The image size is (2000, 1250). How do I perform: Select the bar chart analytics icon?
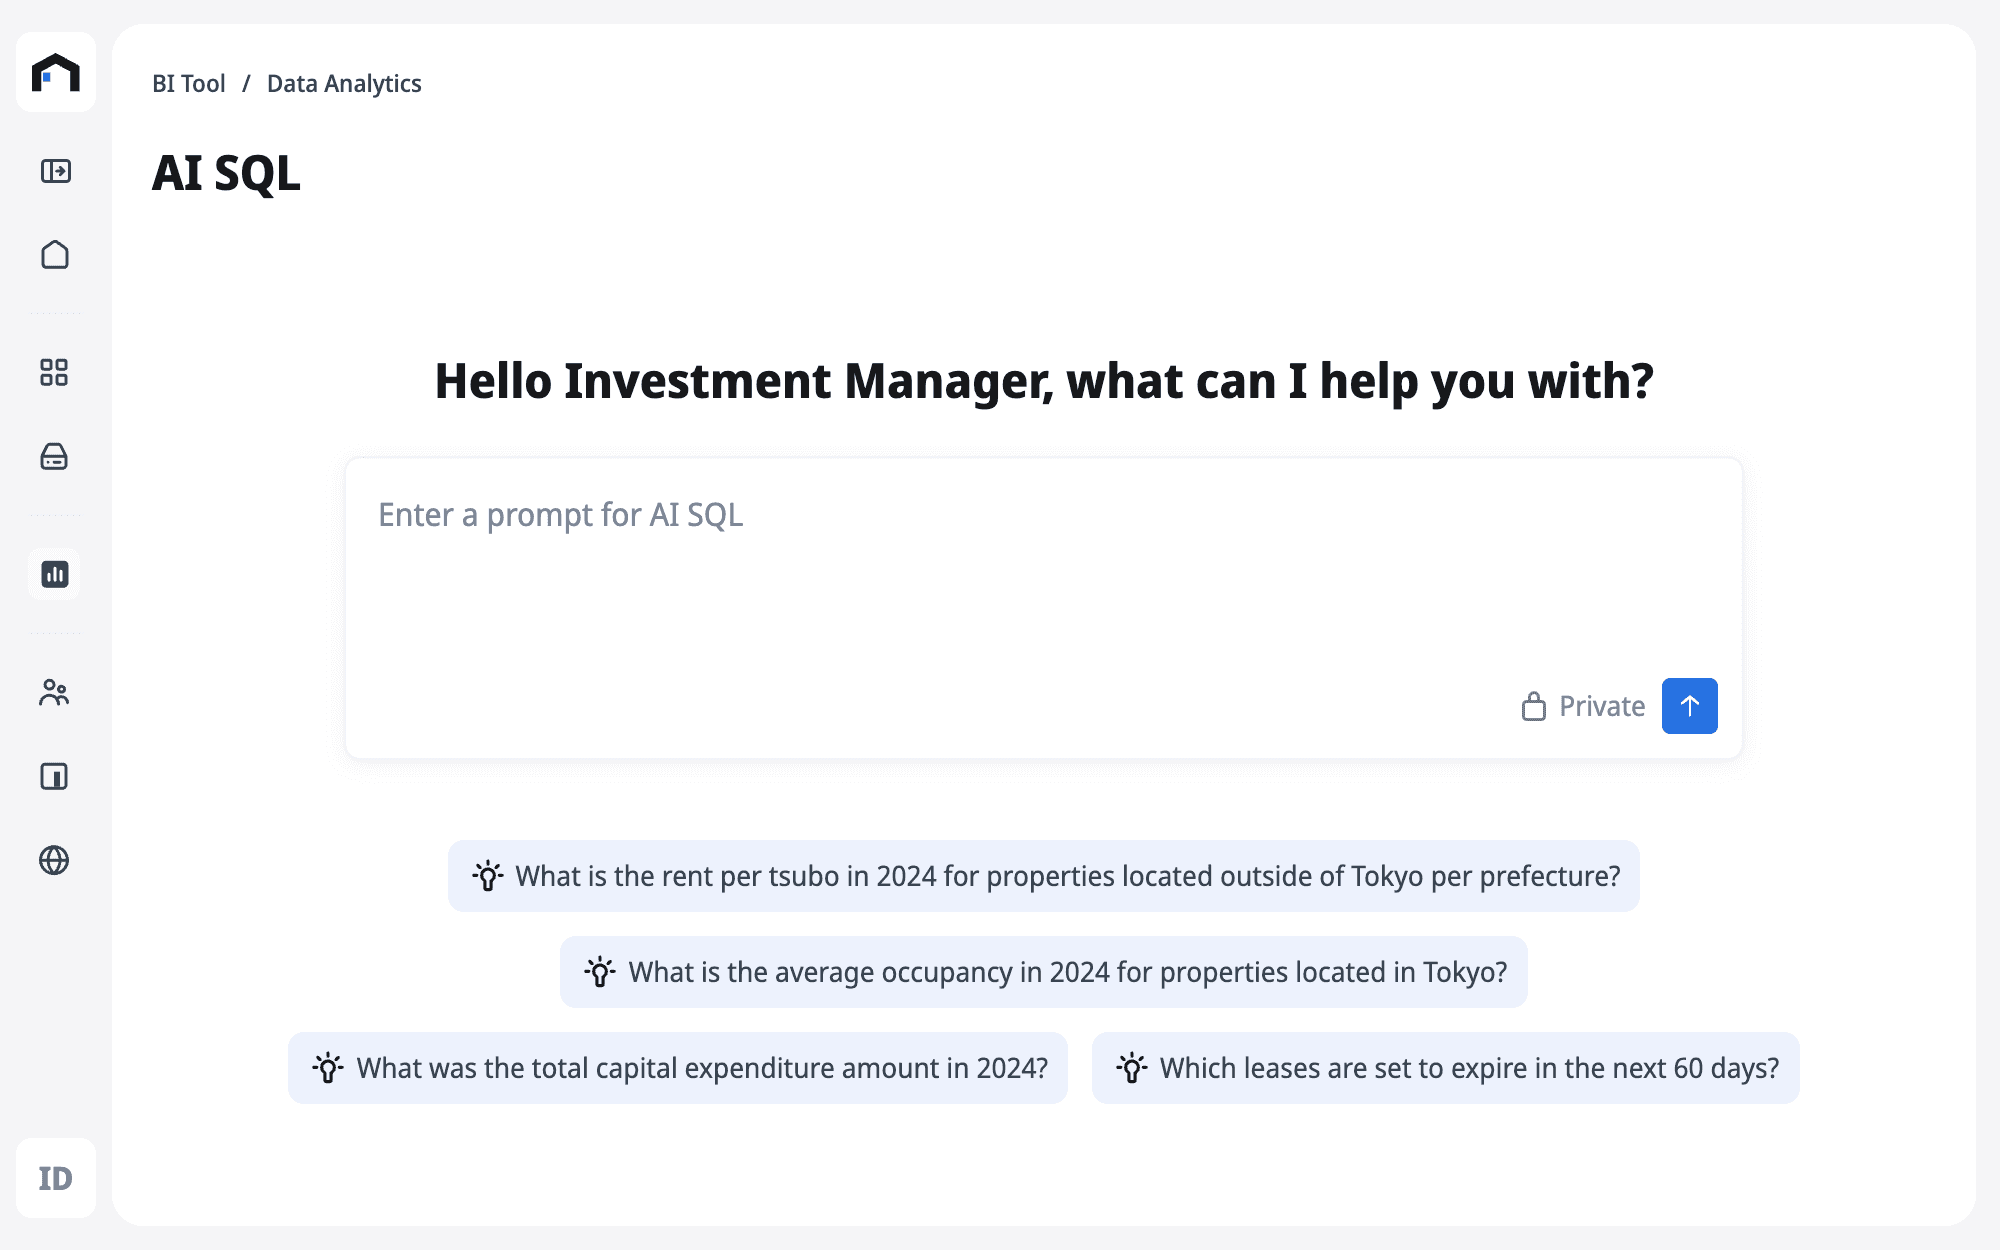coord(55,574)
